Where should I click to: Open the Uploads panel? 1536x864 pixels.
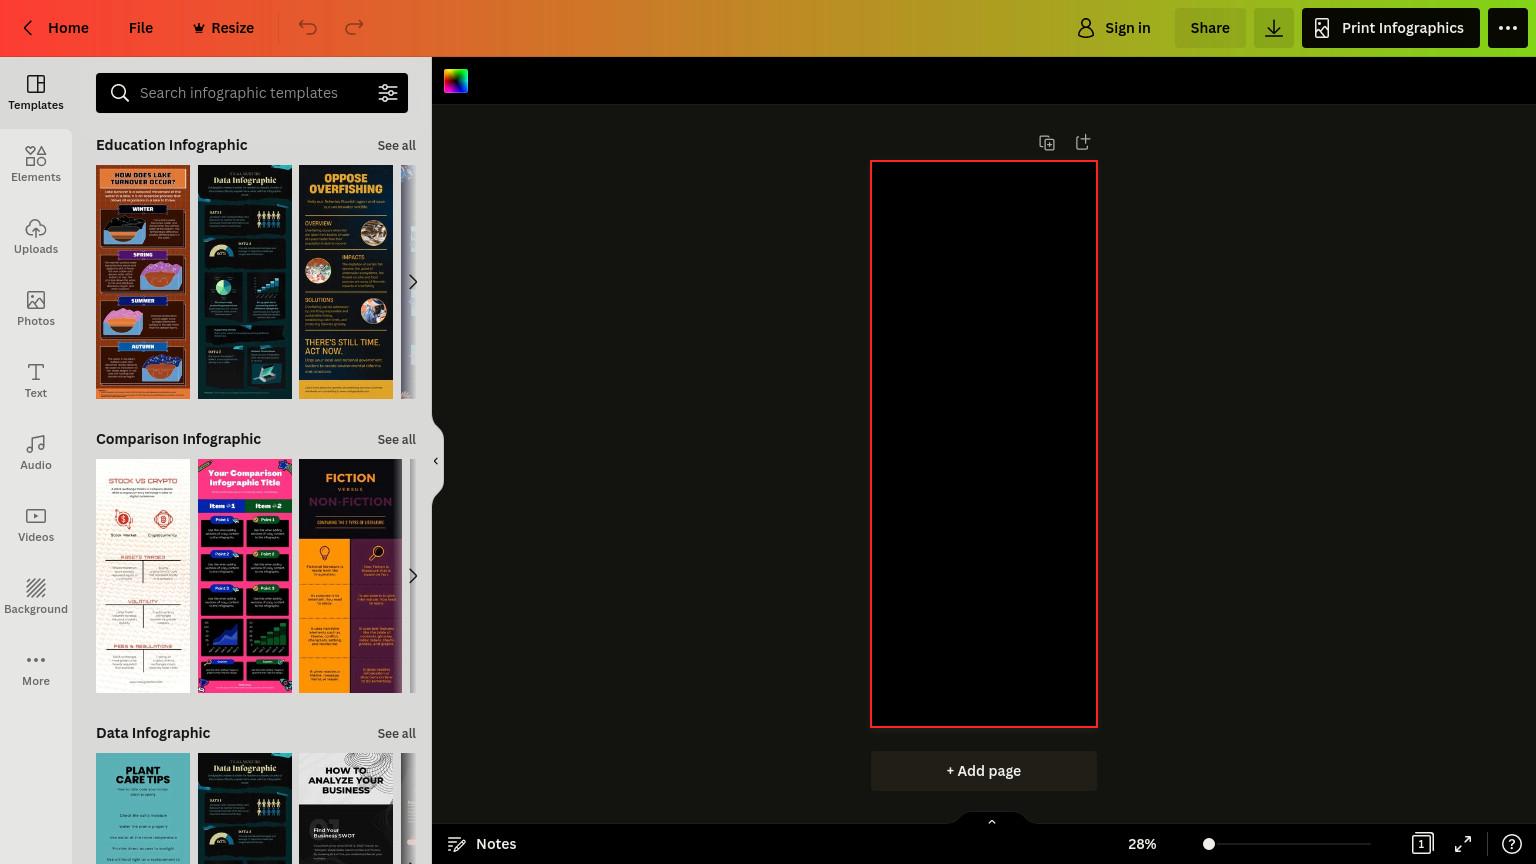(36, 237)
